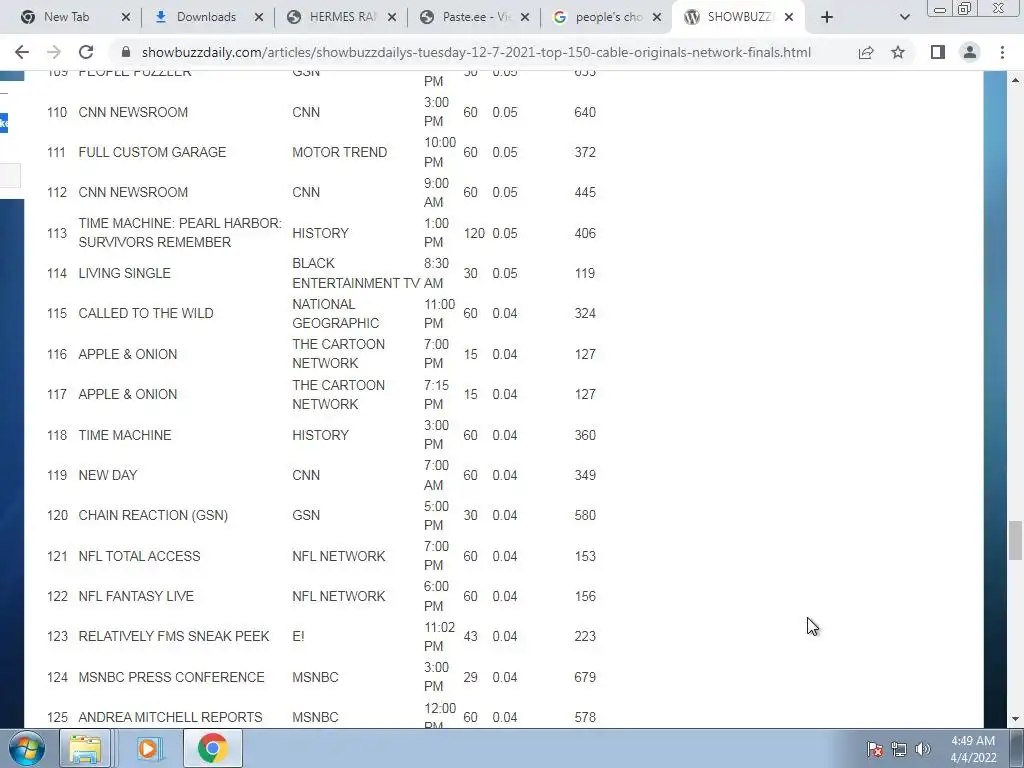Select LIVING SINGLE show title
This screenshot has height=768, width=1024.
124,273
